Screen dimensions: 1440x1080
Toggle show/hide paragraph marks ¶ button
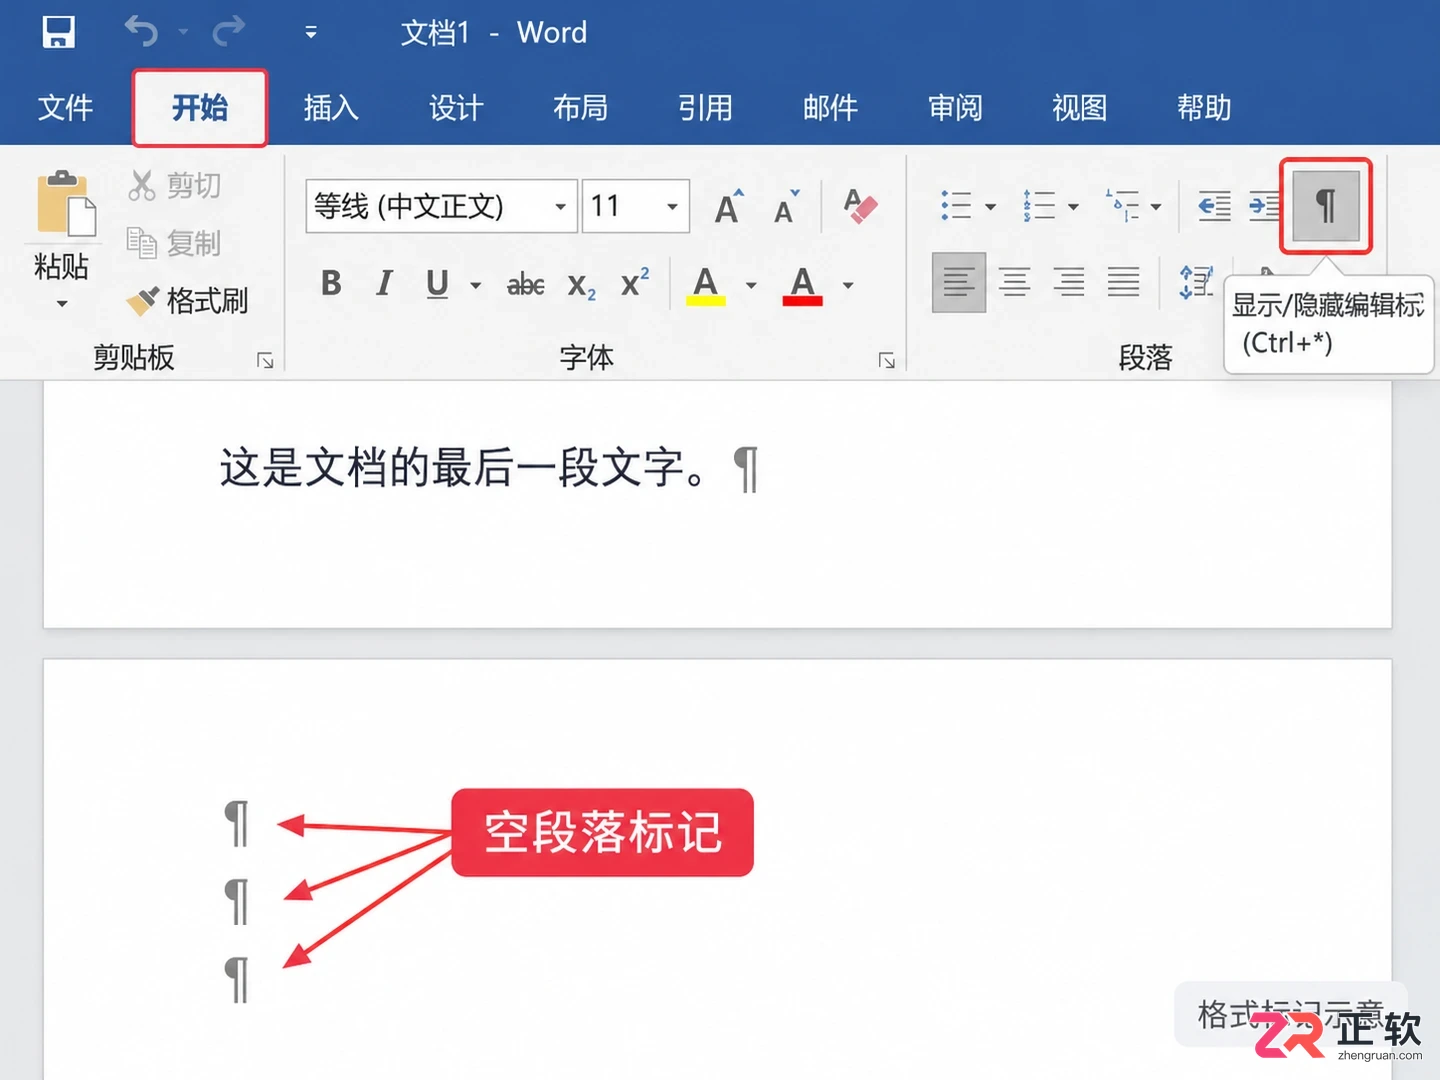point(1326,206)
